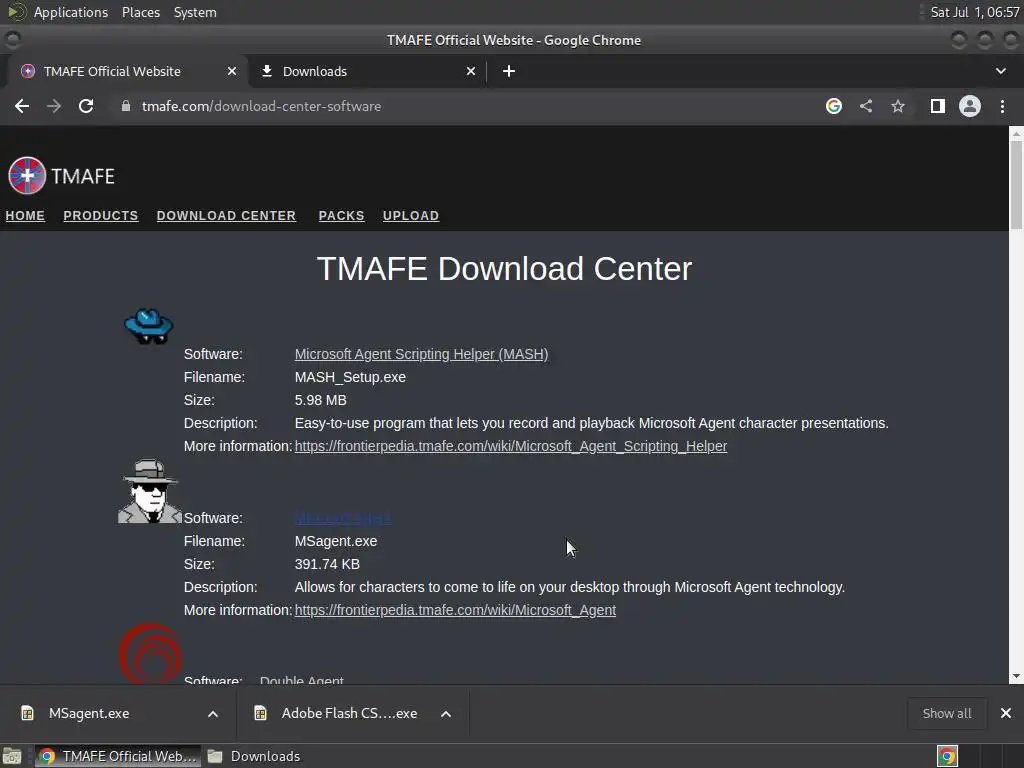Select the TMAFE Official Website tab
1024x768 pixels.
[x=127, y=71]
